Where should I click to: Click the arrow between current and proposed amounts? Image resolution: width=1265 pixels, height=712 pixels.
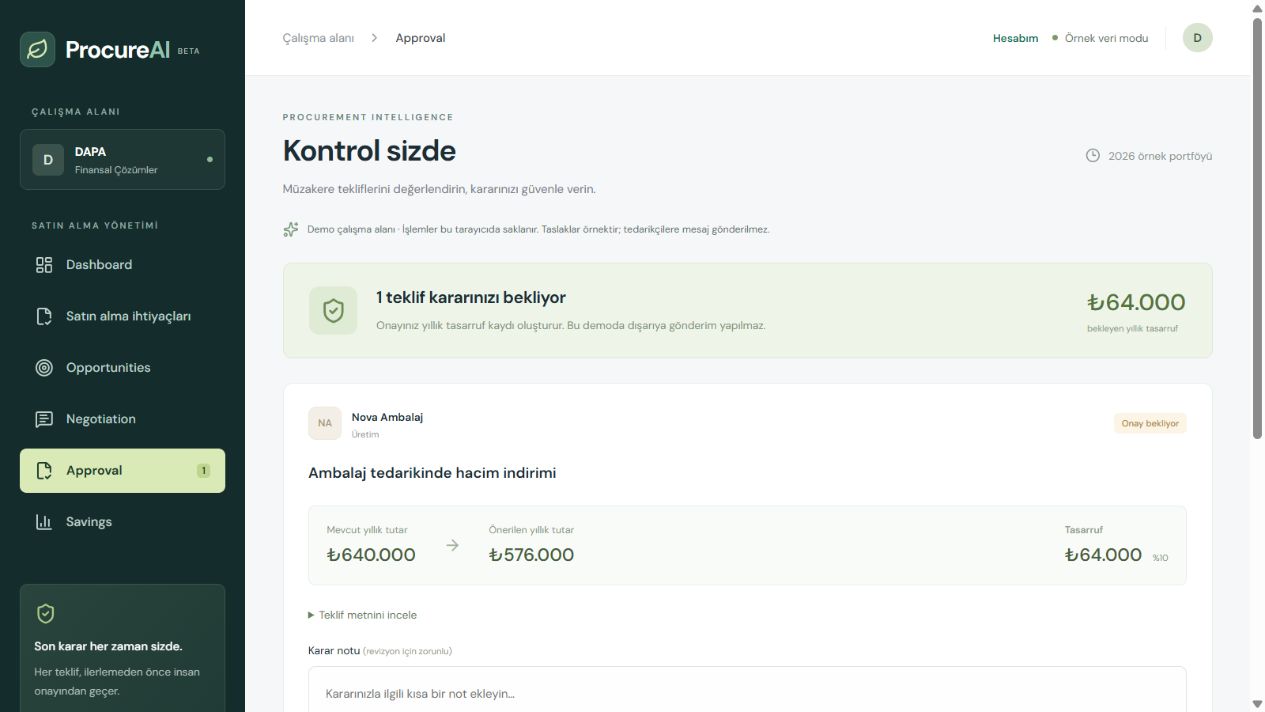[x=452, y=545]
